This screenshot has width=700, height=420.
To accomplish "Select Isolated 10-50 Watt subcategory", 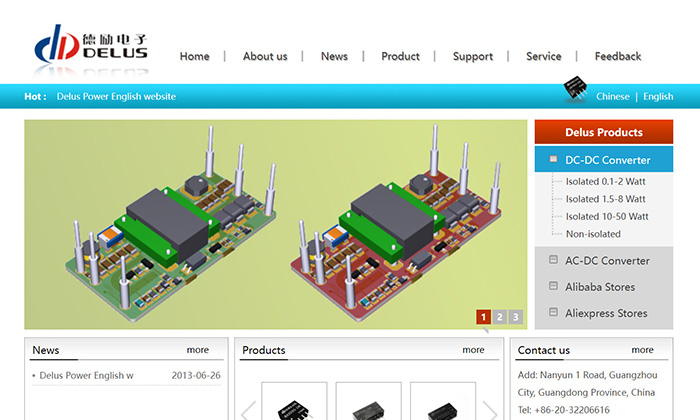I will 607,216.
